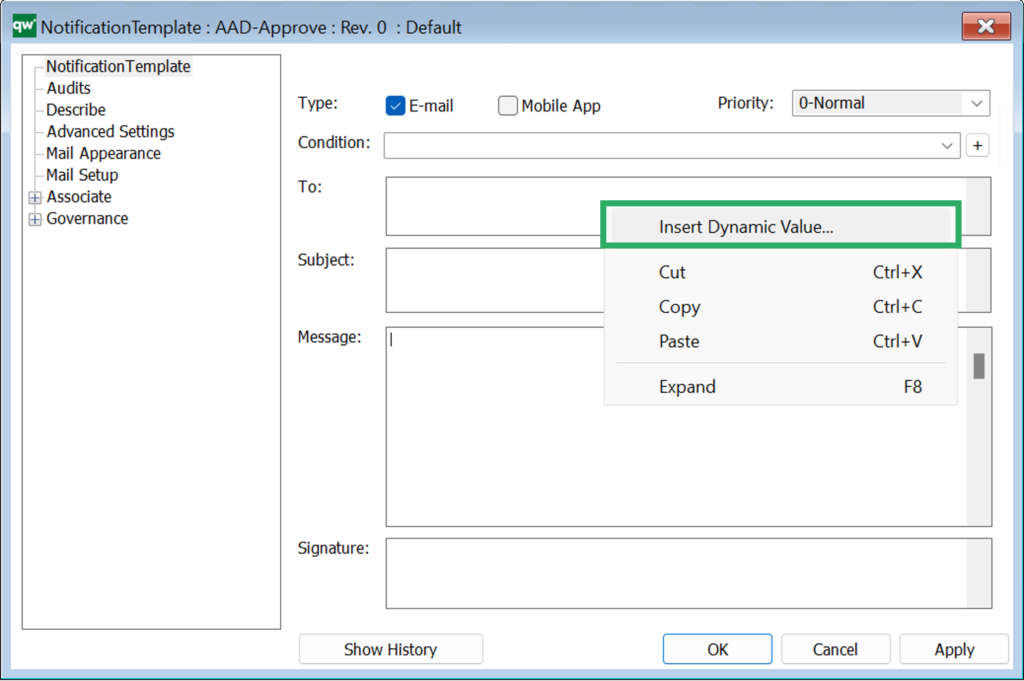The height and width of the screenshot is (681, 1024).
Task: Click the Show History button
Action: (x=390, y=649)
